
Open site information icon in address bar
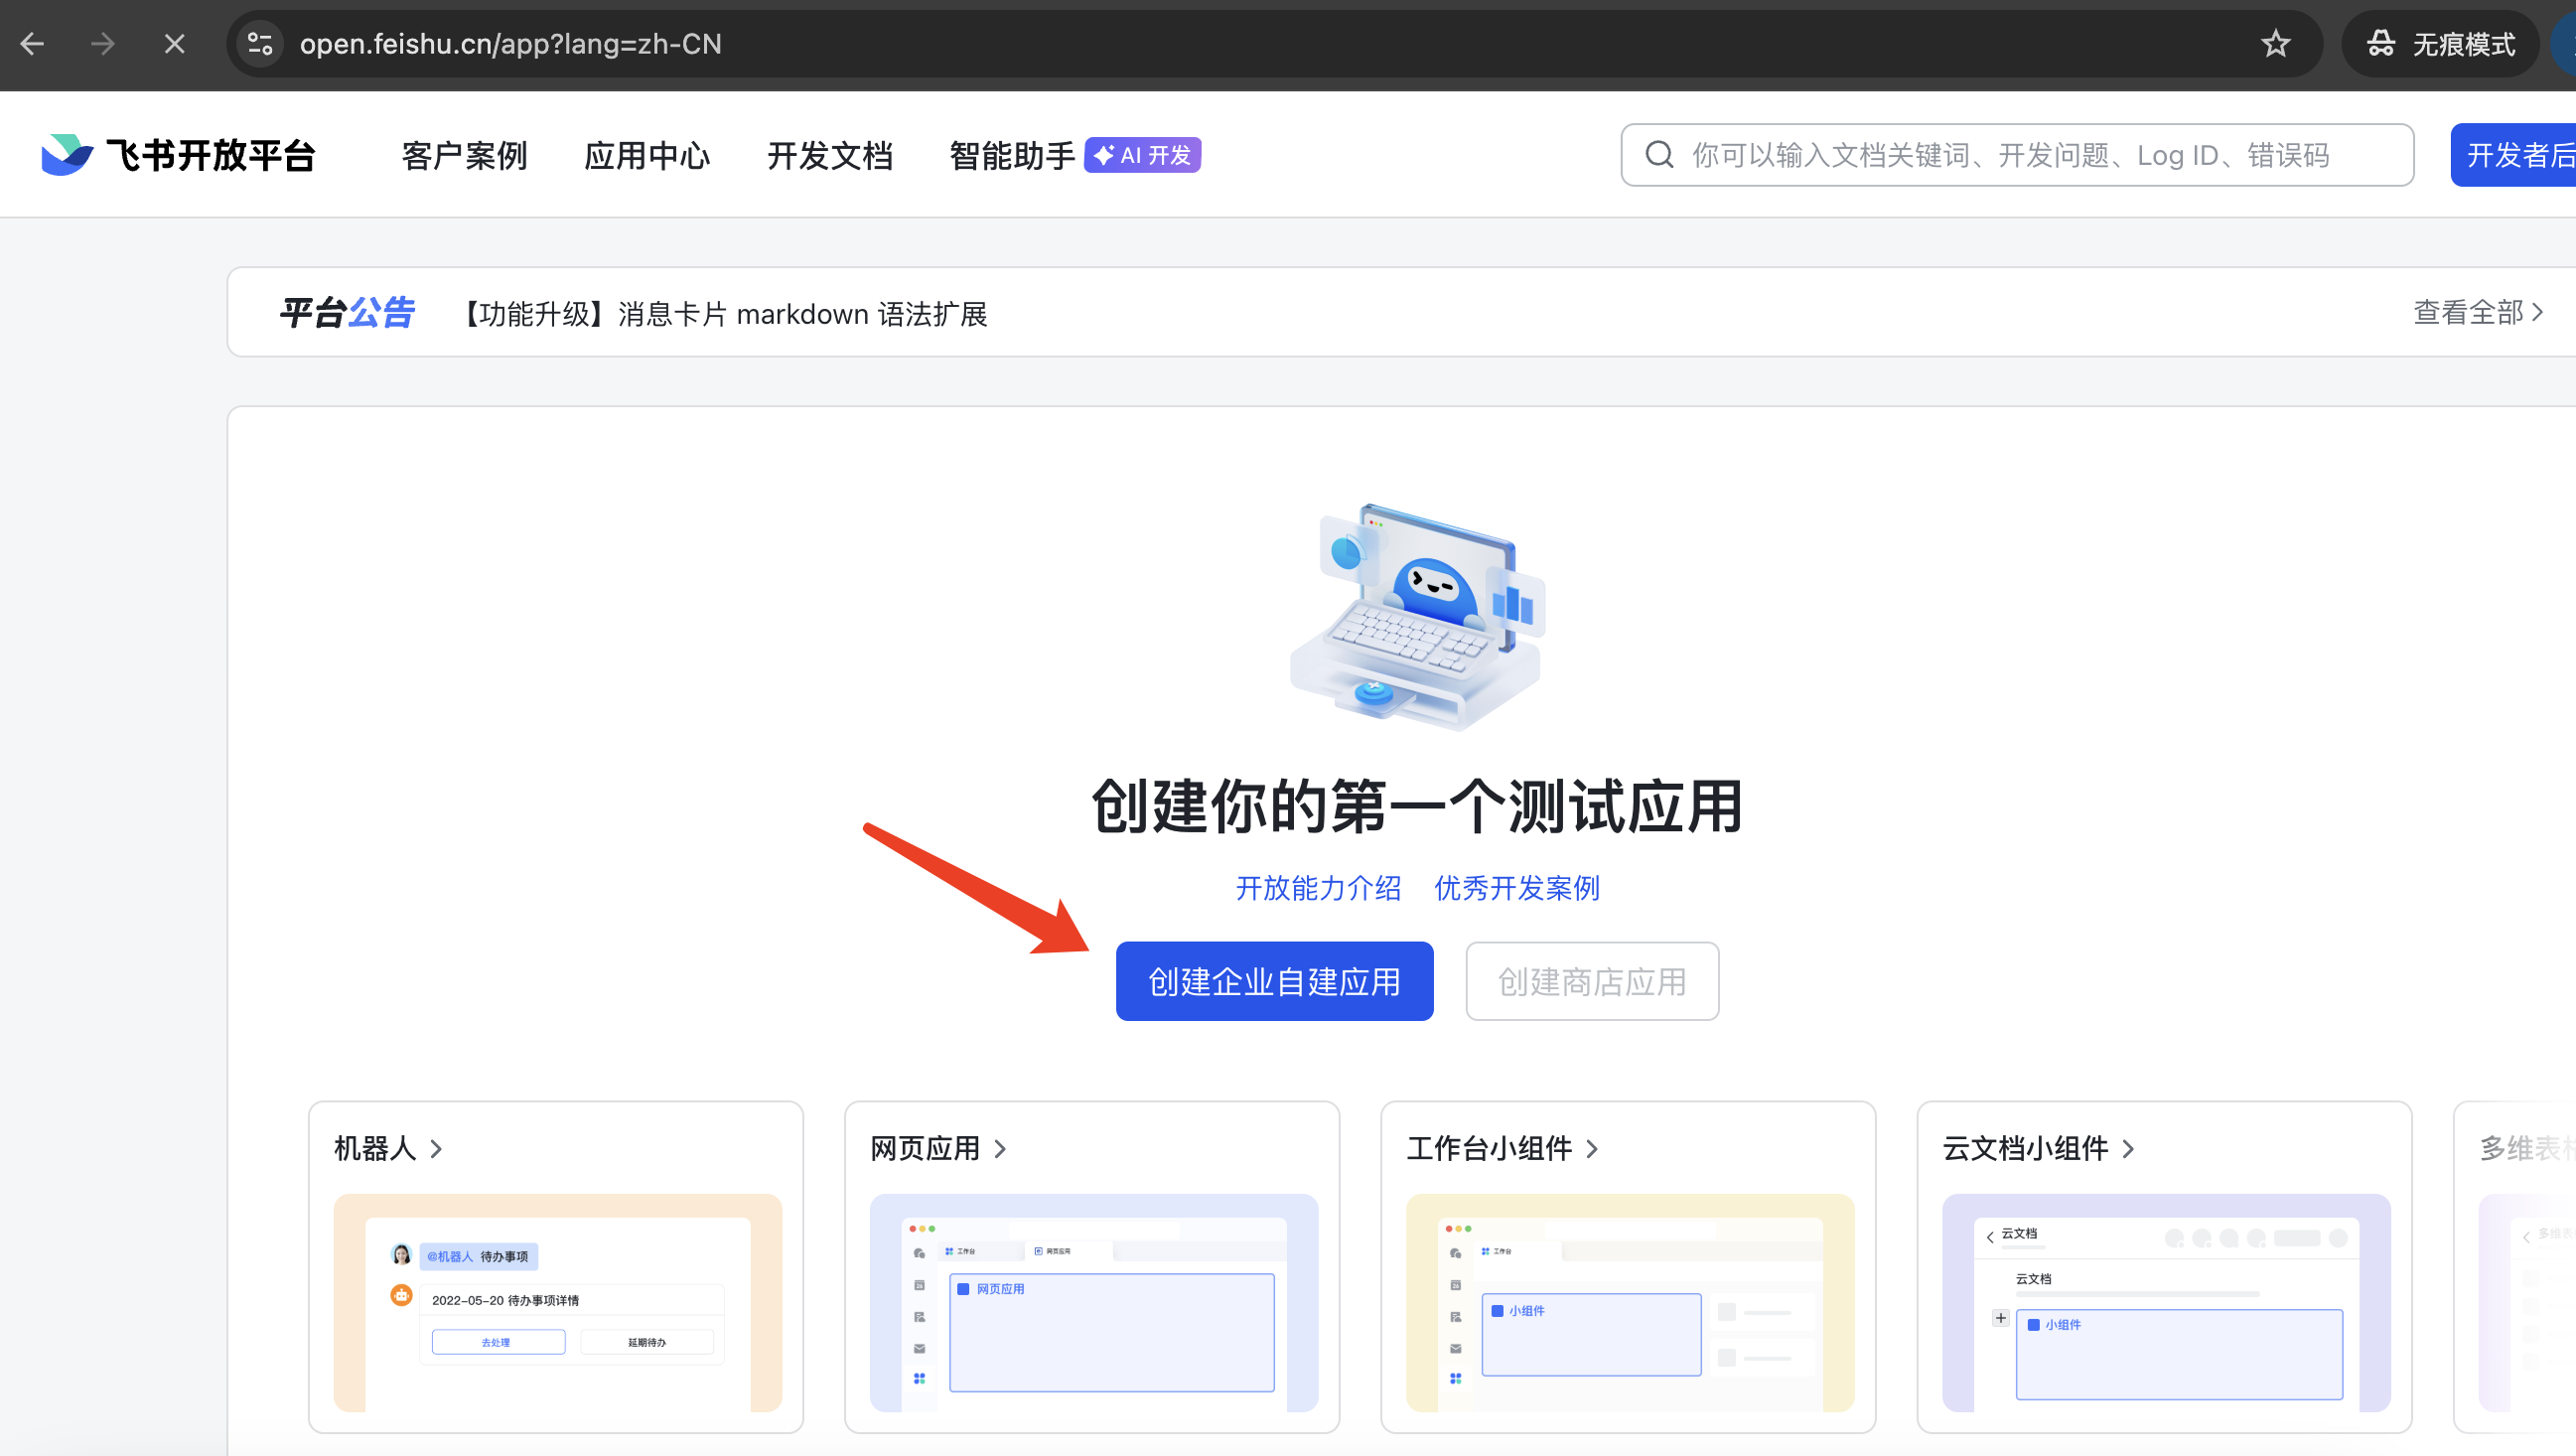pos(260,44)
